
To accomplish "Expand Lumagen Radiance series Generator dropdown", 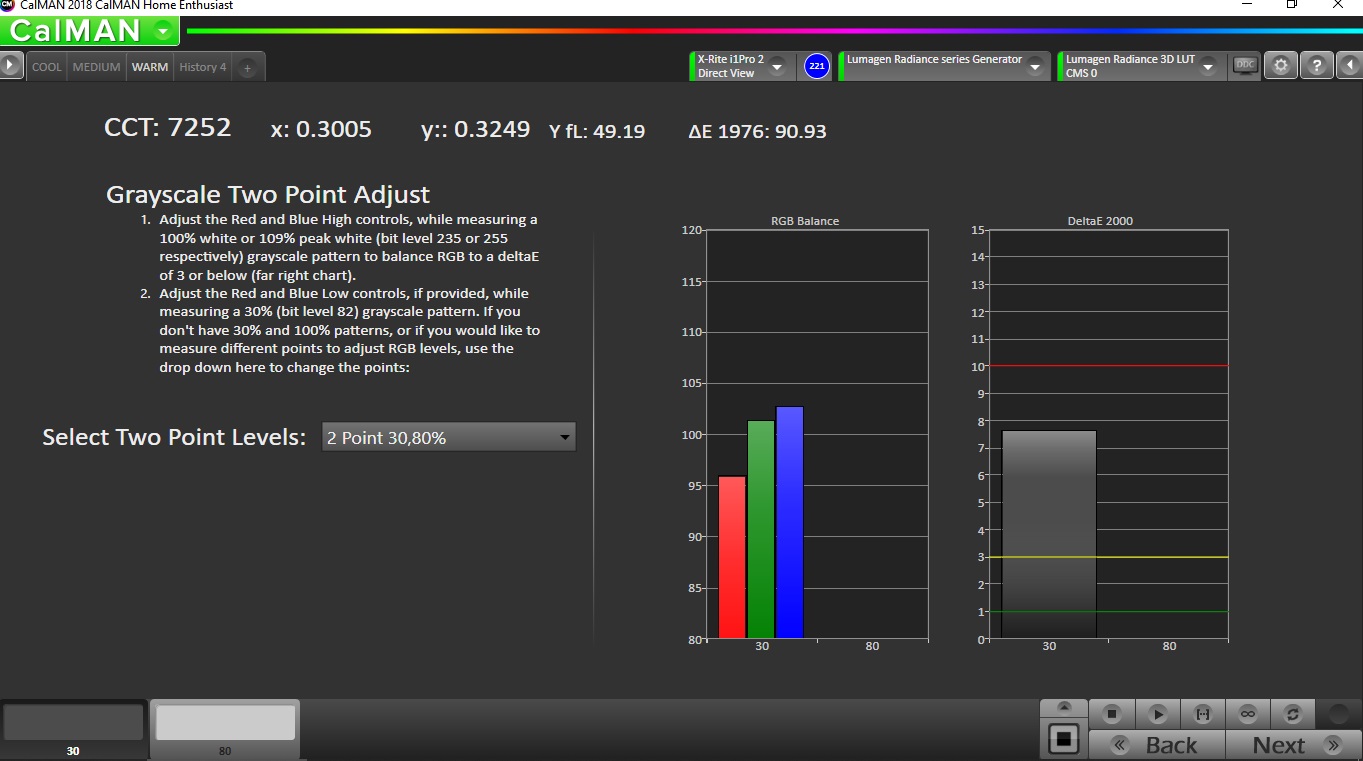I will (1036, 67).
